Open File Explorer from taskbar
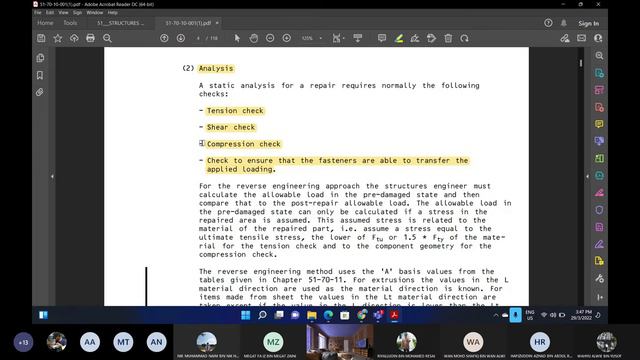640x360 pixels. (312, 315)
